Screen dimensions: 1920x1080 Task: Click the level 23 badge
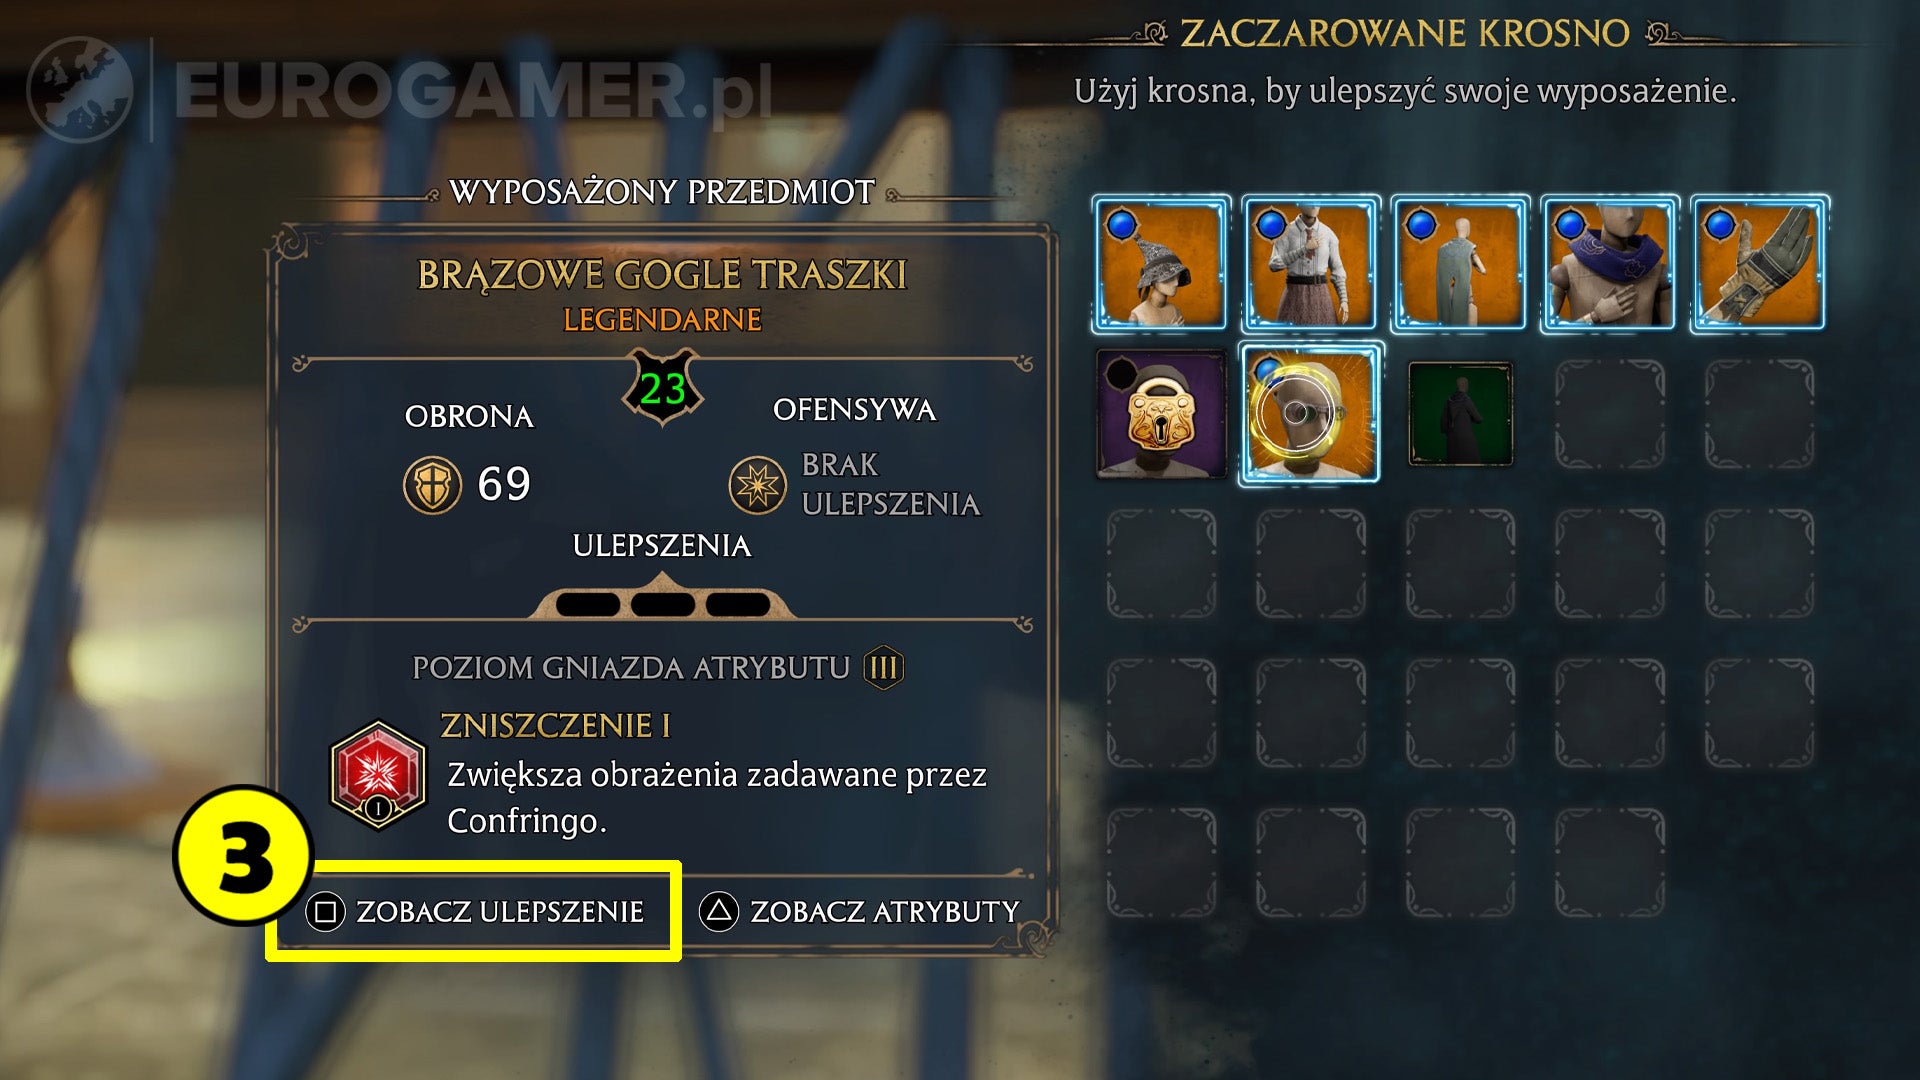662,388
